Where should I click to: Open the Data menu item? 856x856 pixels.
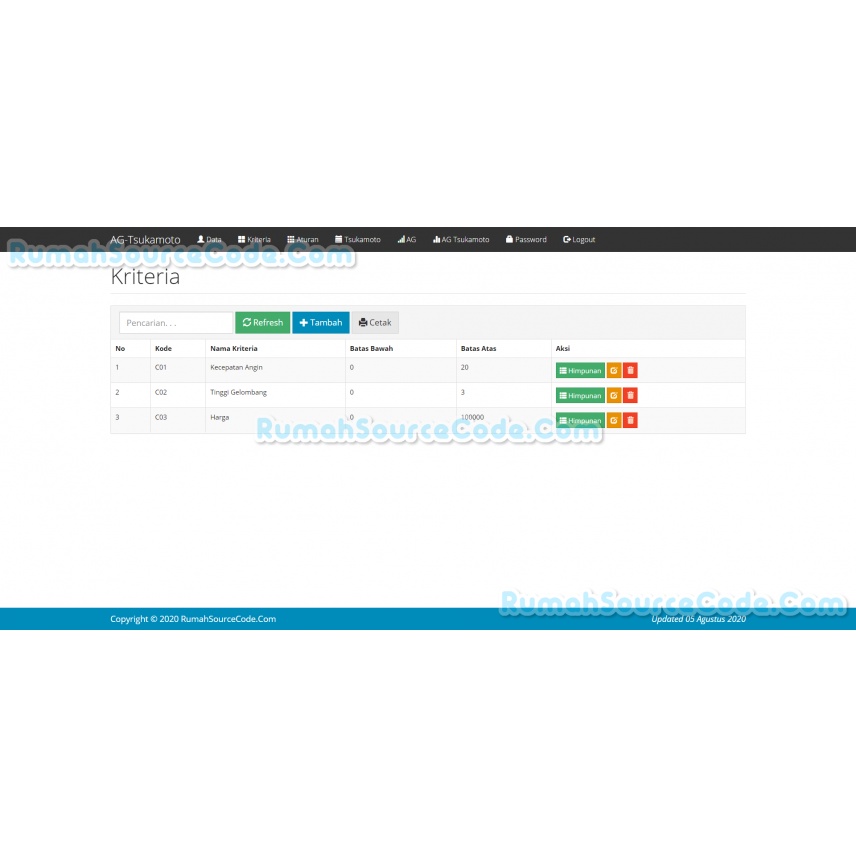click(x=209, y=240)
